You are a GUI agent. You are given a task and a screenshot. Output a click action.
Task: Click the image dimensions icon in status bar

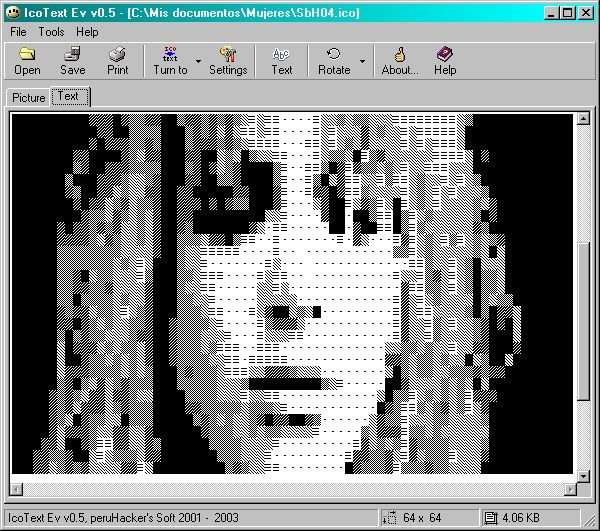(x=390, y=518)
